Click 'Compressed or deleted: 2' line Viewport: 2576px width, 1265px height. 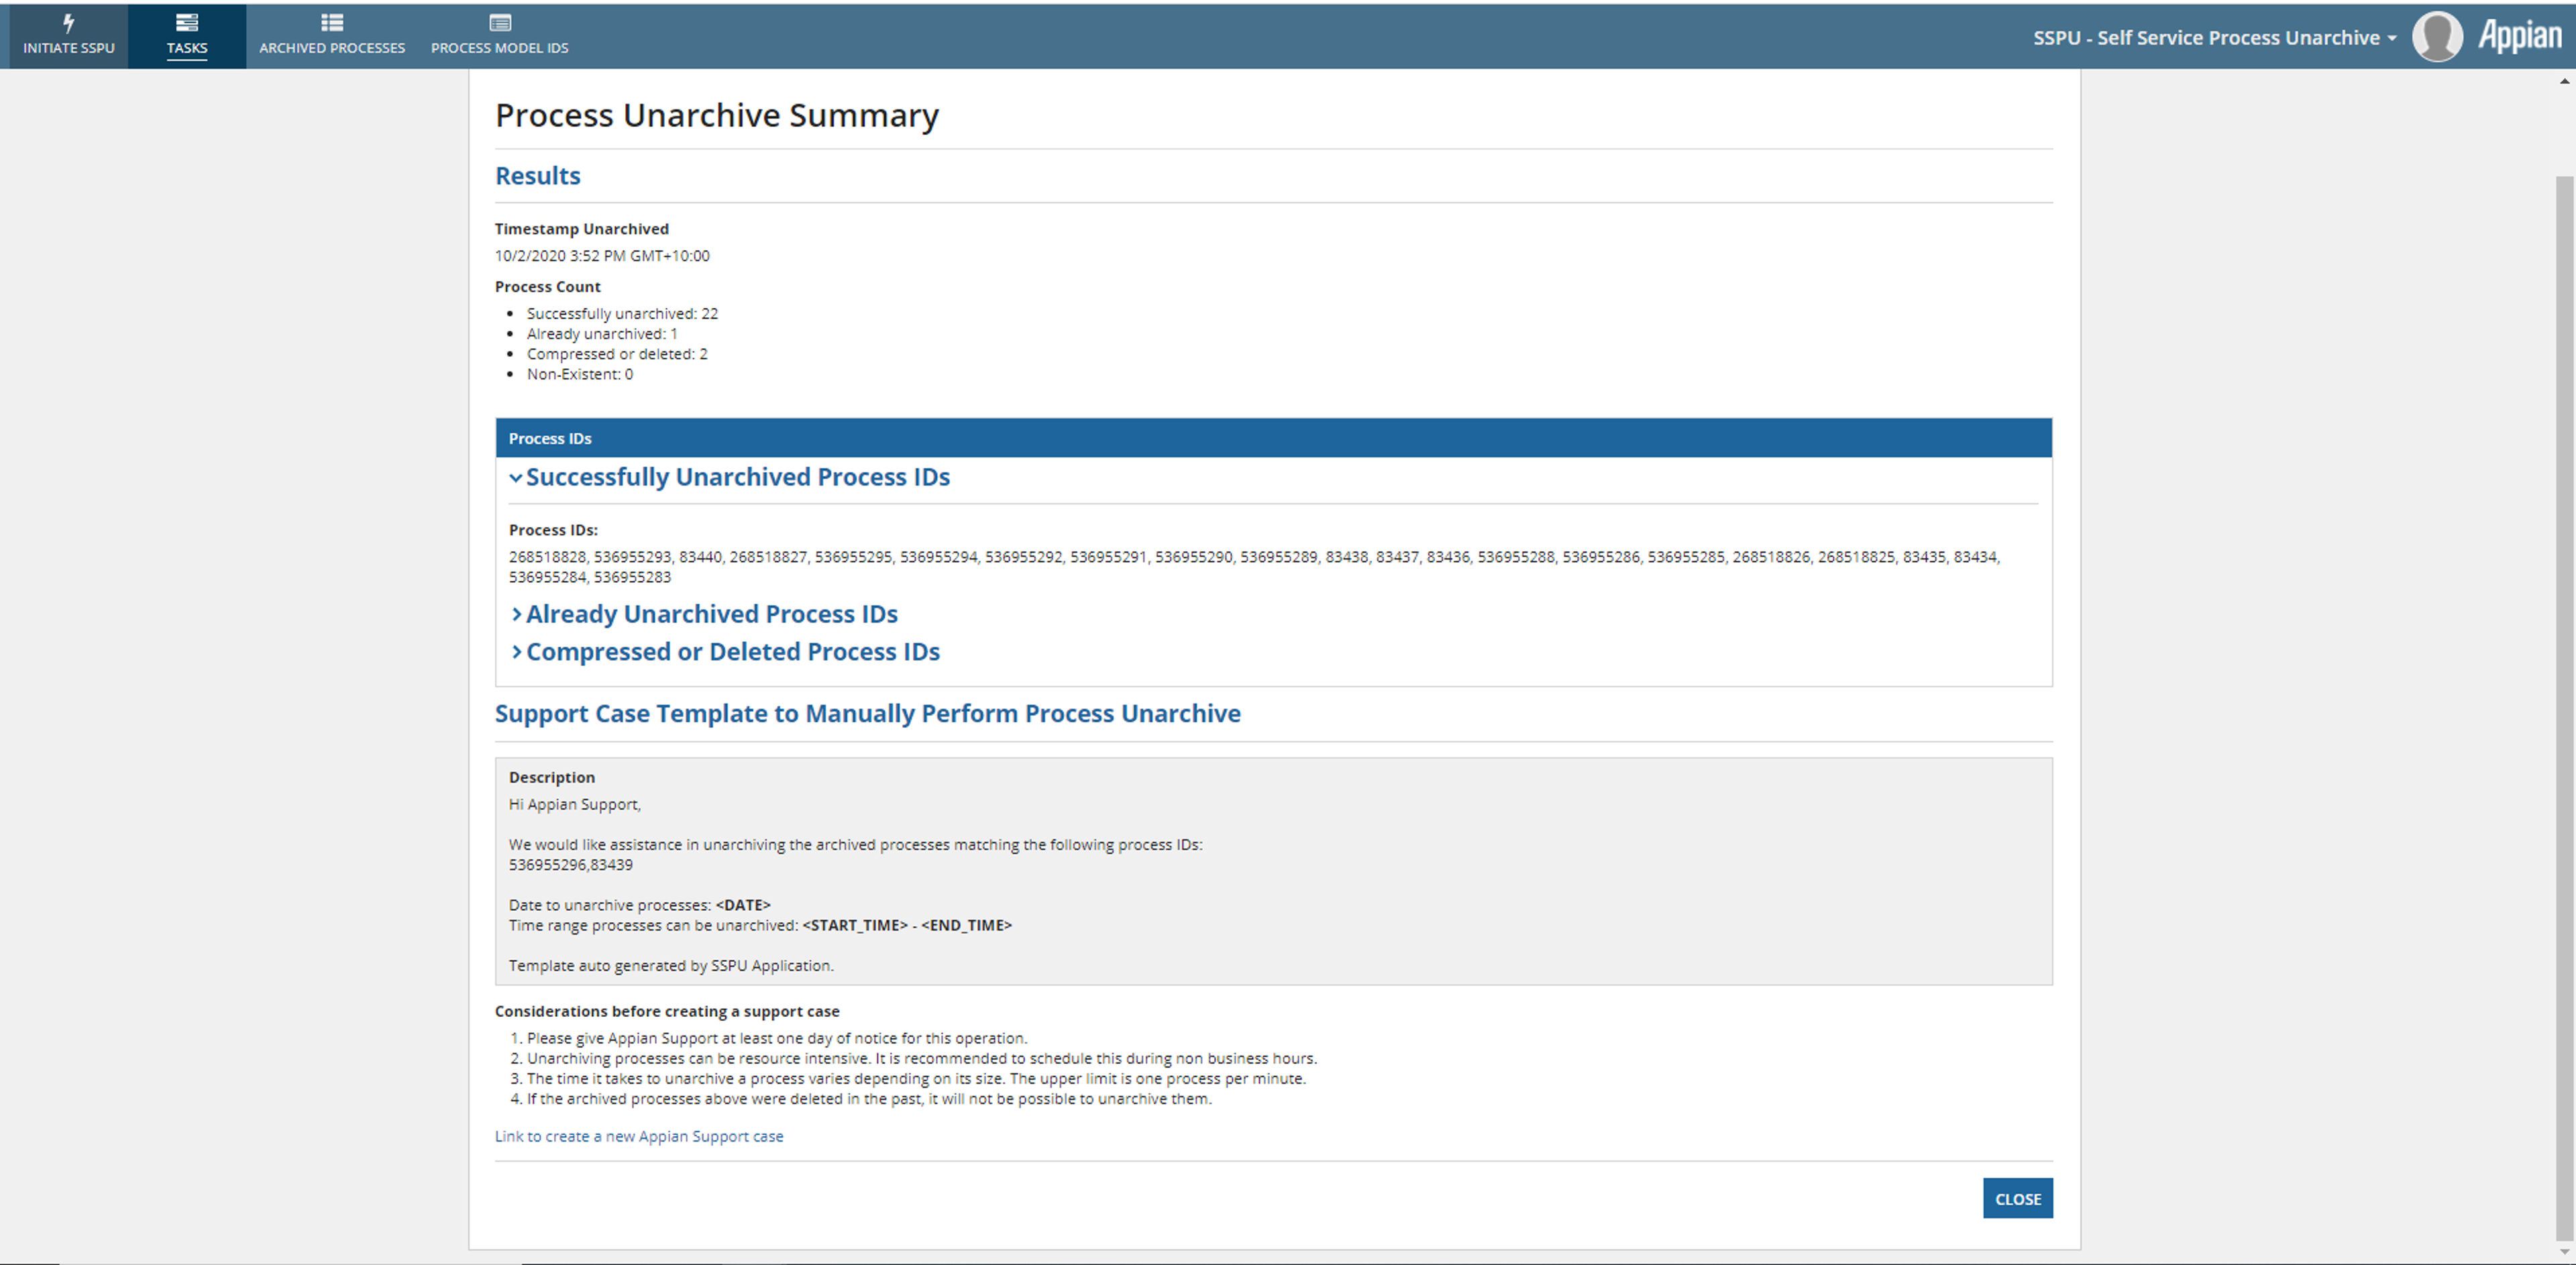click(x=617, y=354)
